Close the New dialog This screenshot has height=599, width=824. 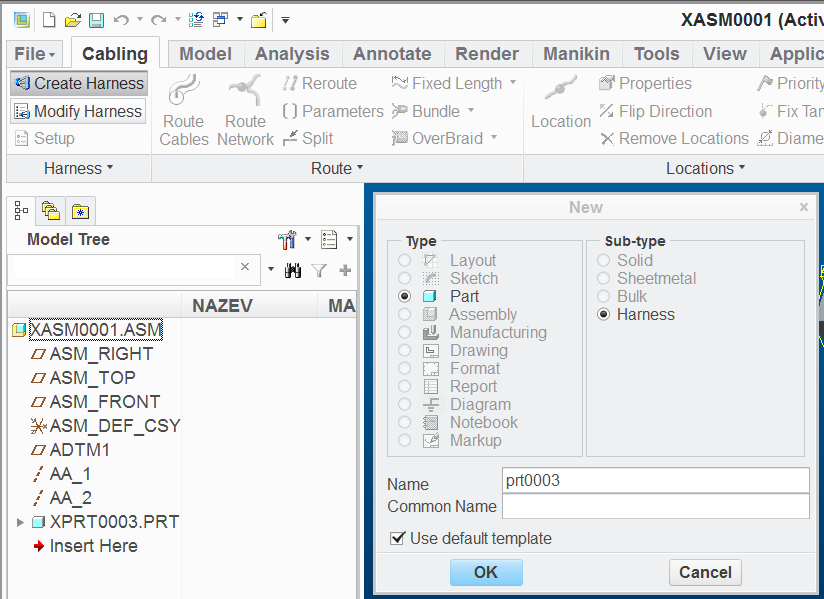click(x=804, y=207)
